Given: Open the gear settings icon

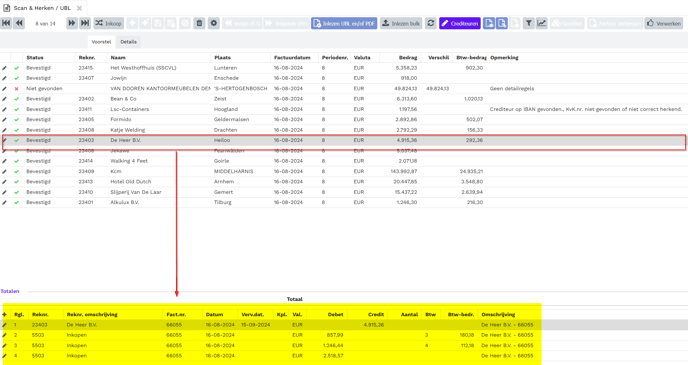Looking at the screenshot, I should [x=214, y=23].
